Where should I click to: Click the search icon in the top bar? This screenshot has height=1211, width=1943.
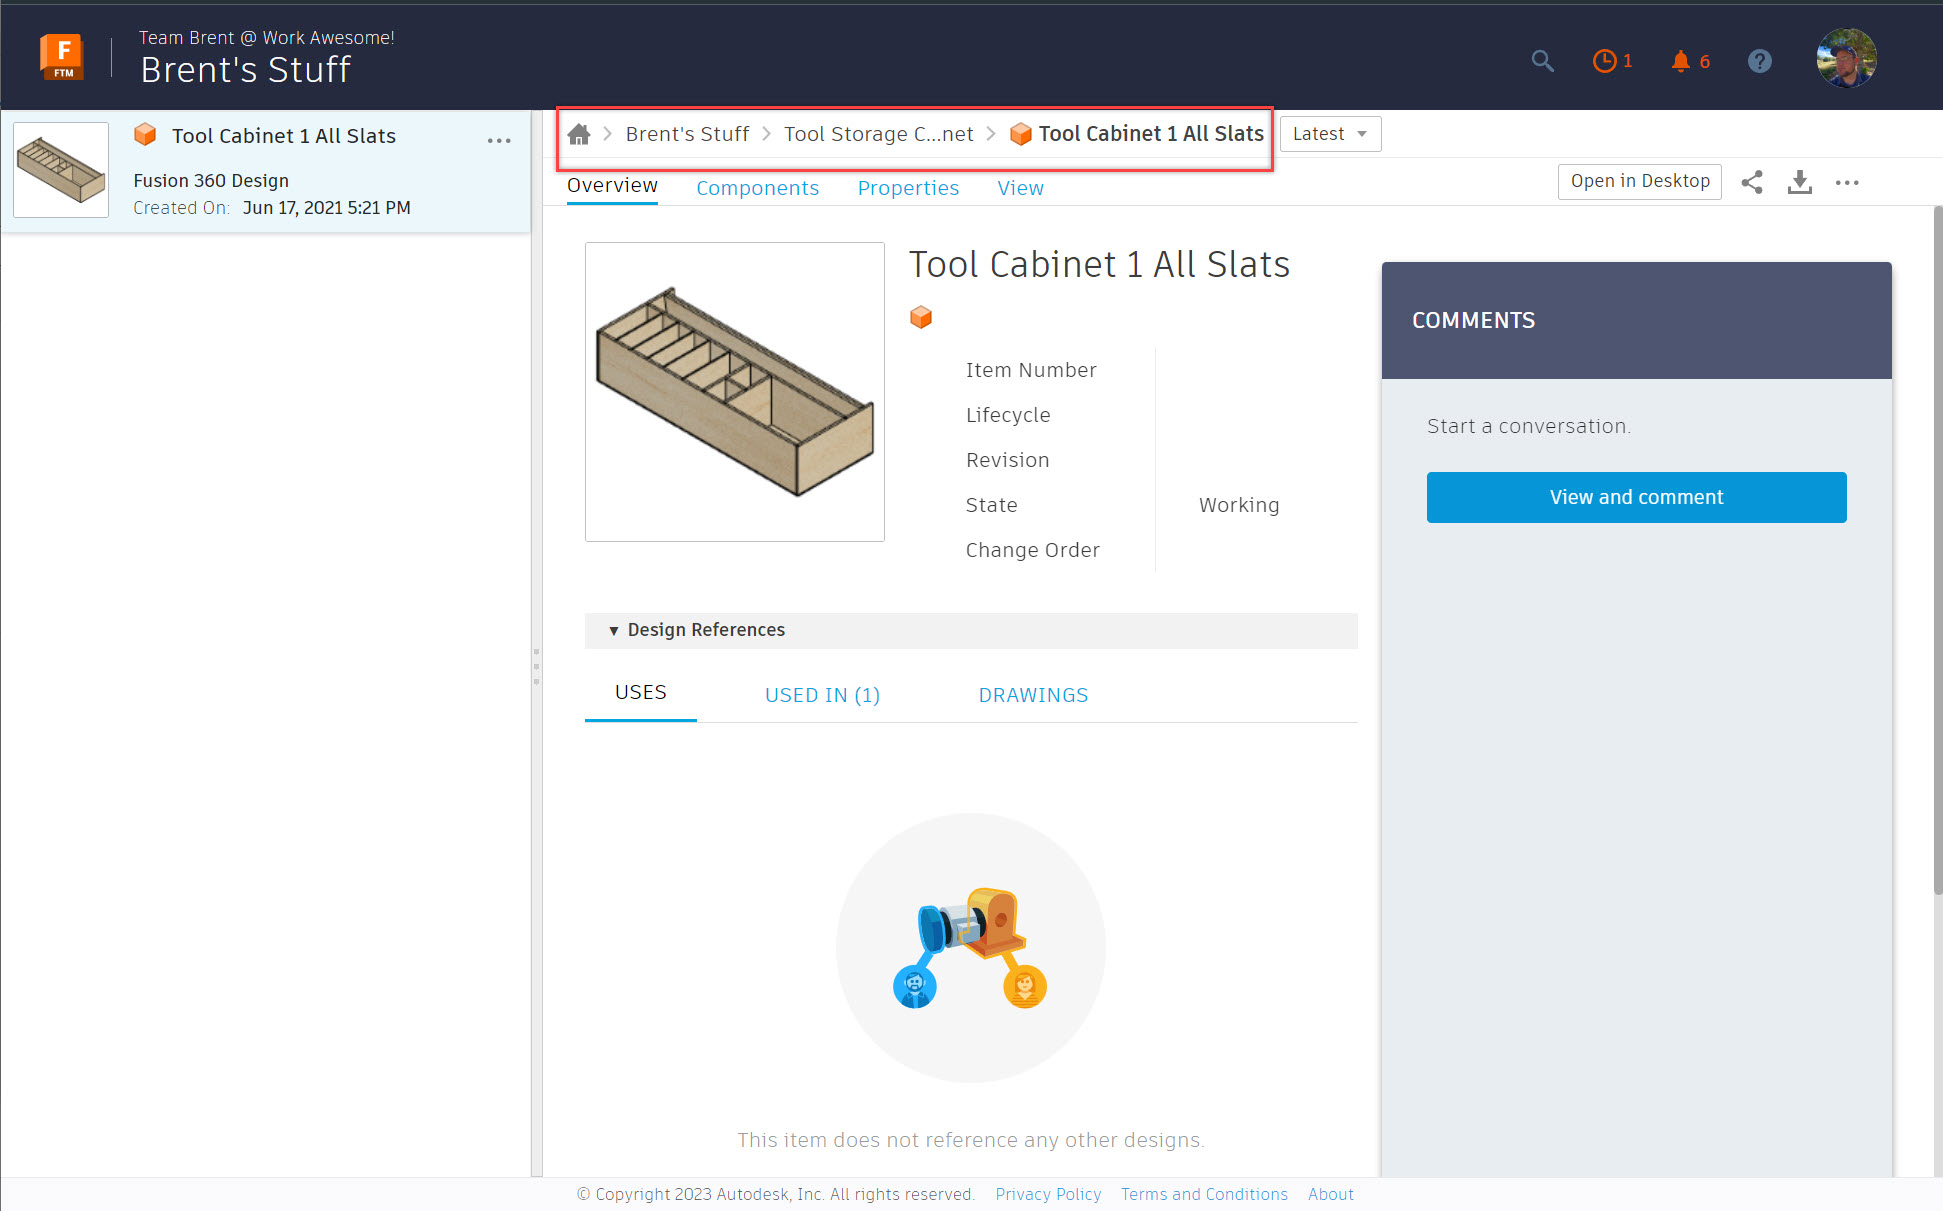[1542, 61]
